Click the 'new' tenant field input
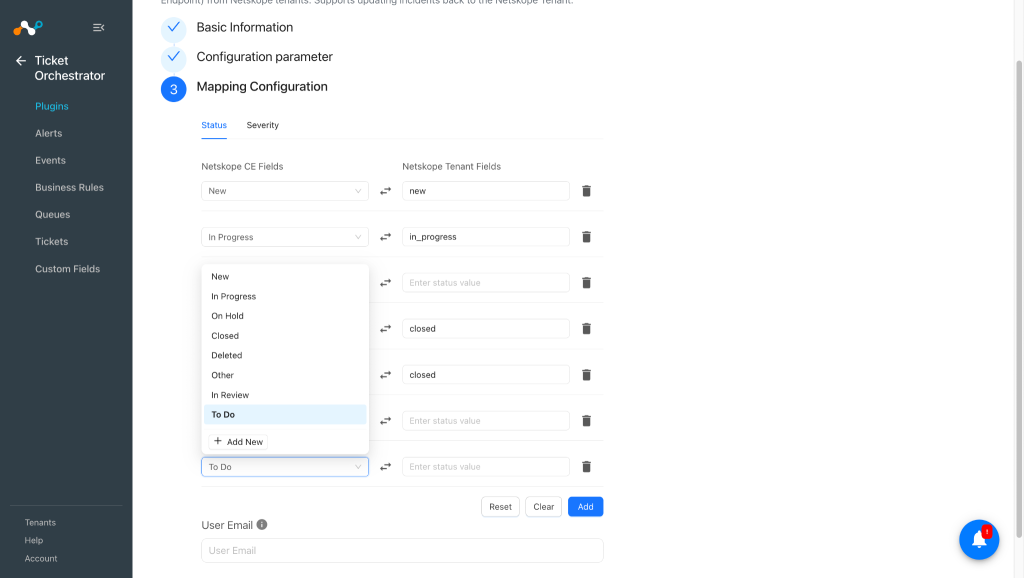 click(485, 191)
